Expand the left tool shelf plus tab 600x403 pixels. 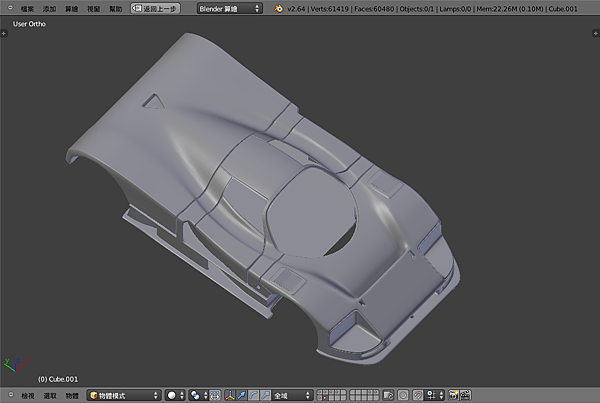(4, 33)
